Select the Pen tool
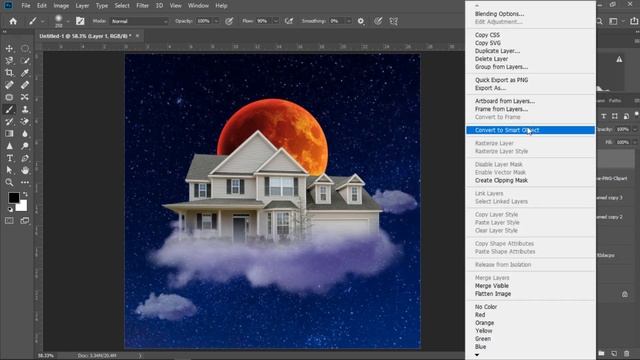The image size is (640, 360). (x=25, y=158)
